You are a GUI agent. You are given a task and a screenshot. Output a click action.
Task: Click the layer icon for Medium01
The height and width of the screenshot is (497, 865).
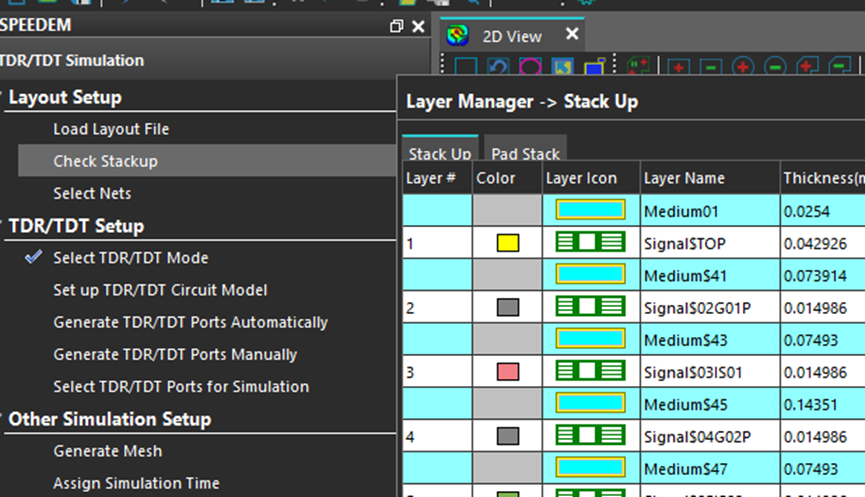click(x=590, y=210)
